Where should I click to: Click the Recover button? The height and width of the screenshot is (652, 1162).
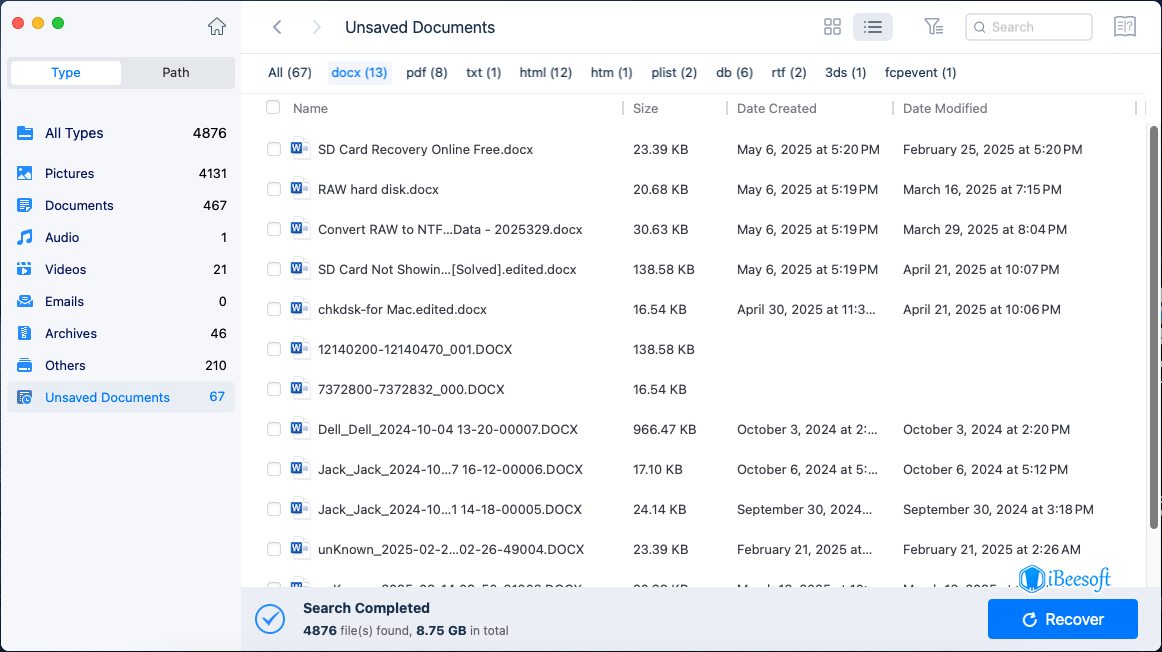pos(1063,619)
